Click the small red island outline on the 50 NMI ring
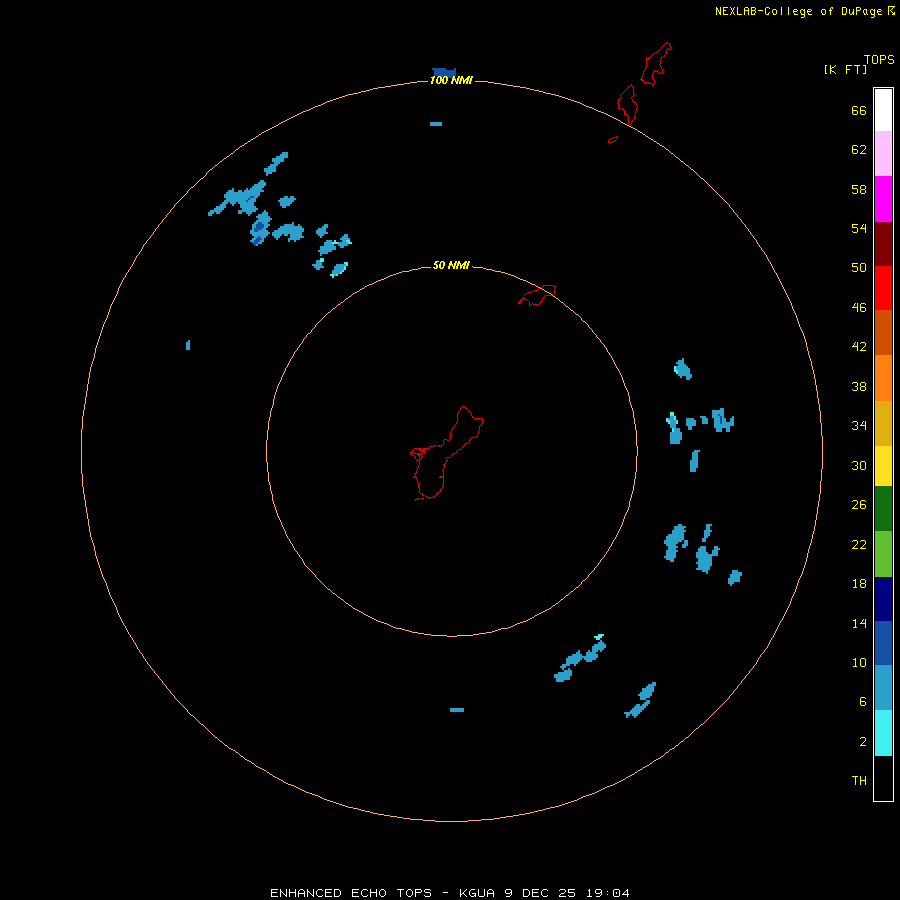 click(537, 295)
